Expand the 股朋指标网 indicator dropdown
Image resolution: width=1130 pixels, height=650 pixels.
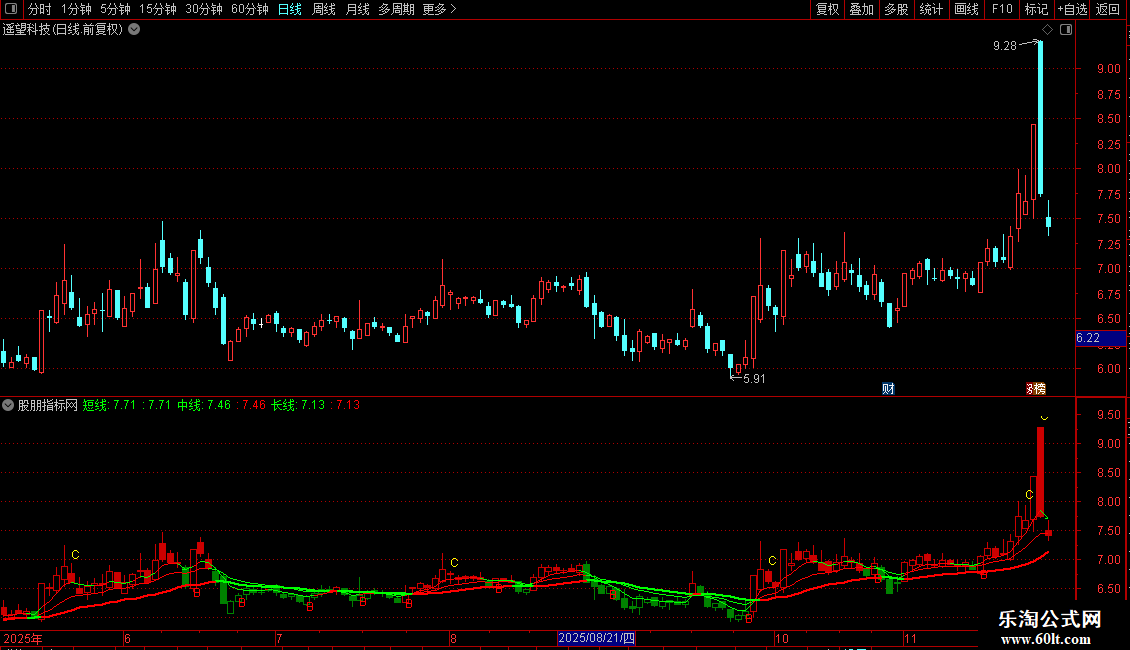point(8,405)
